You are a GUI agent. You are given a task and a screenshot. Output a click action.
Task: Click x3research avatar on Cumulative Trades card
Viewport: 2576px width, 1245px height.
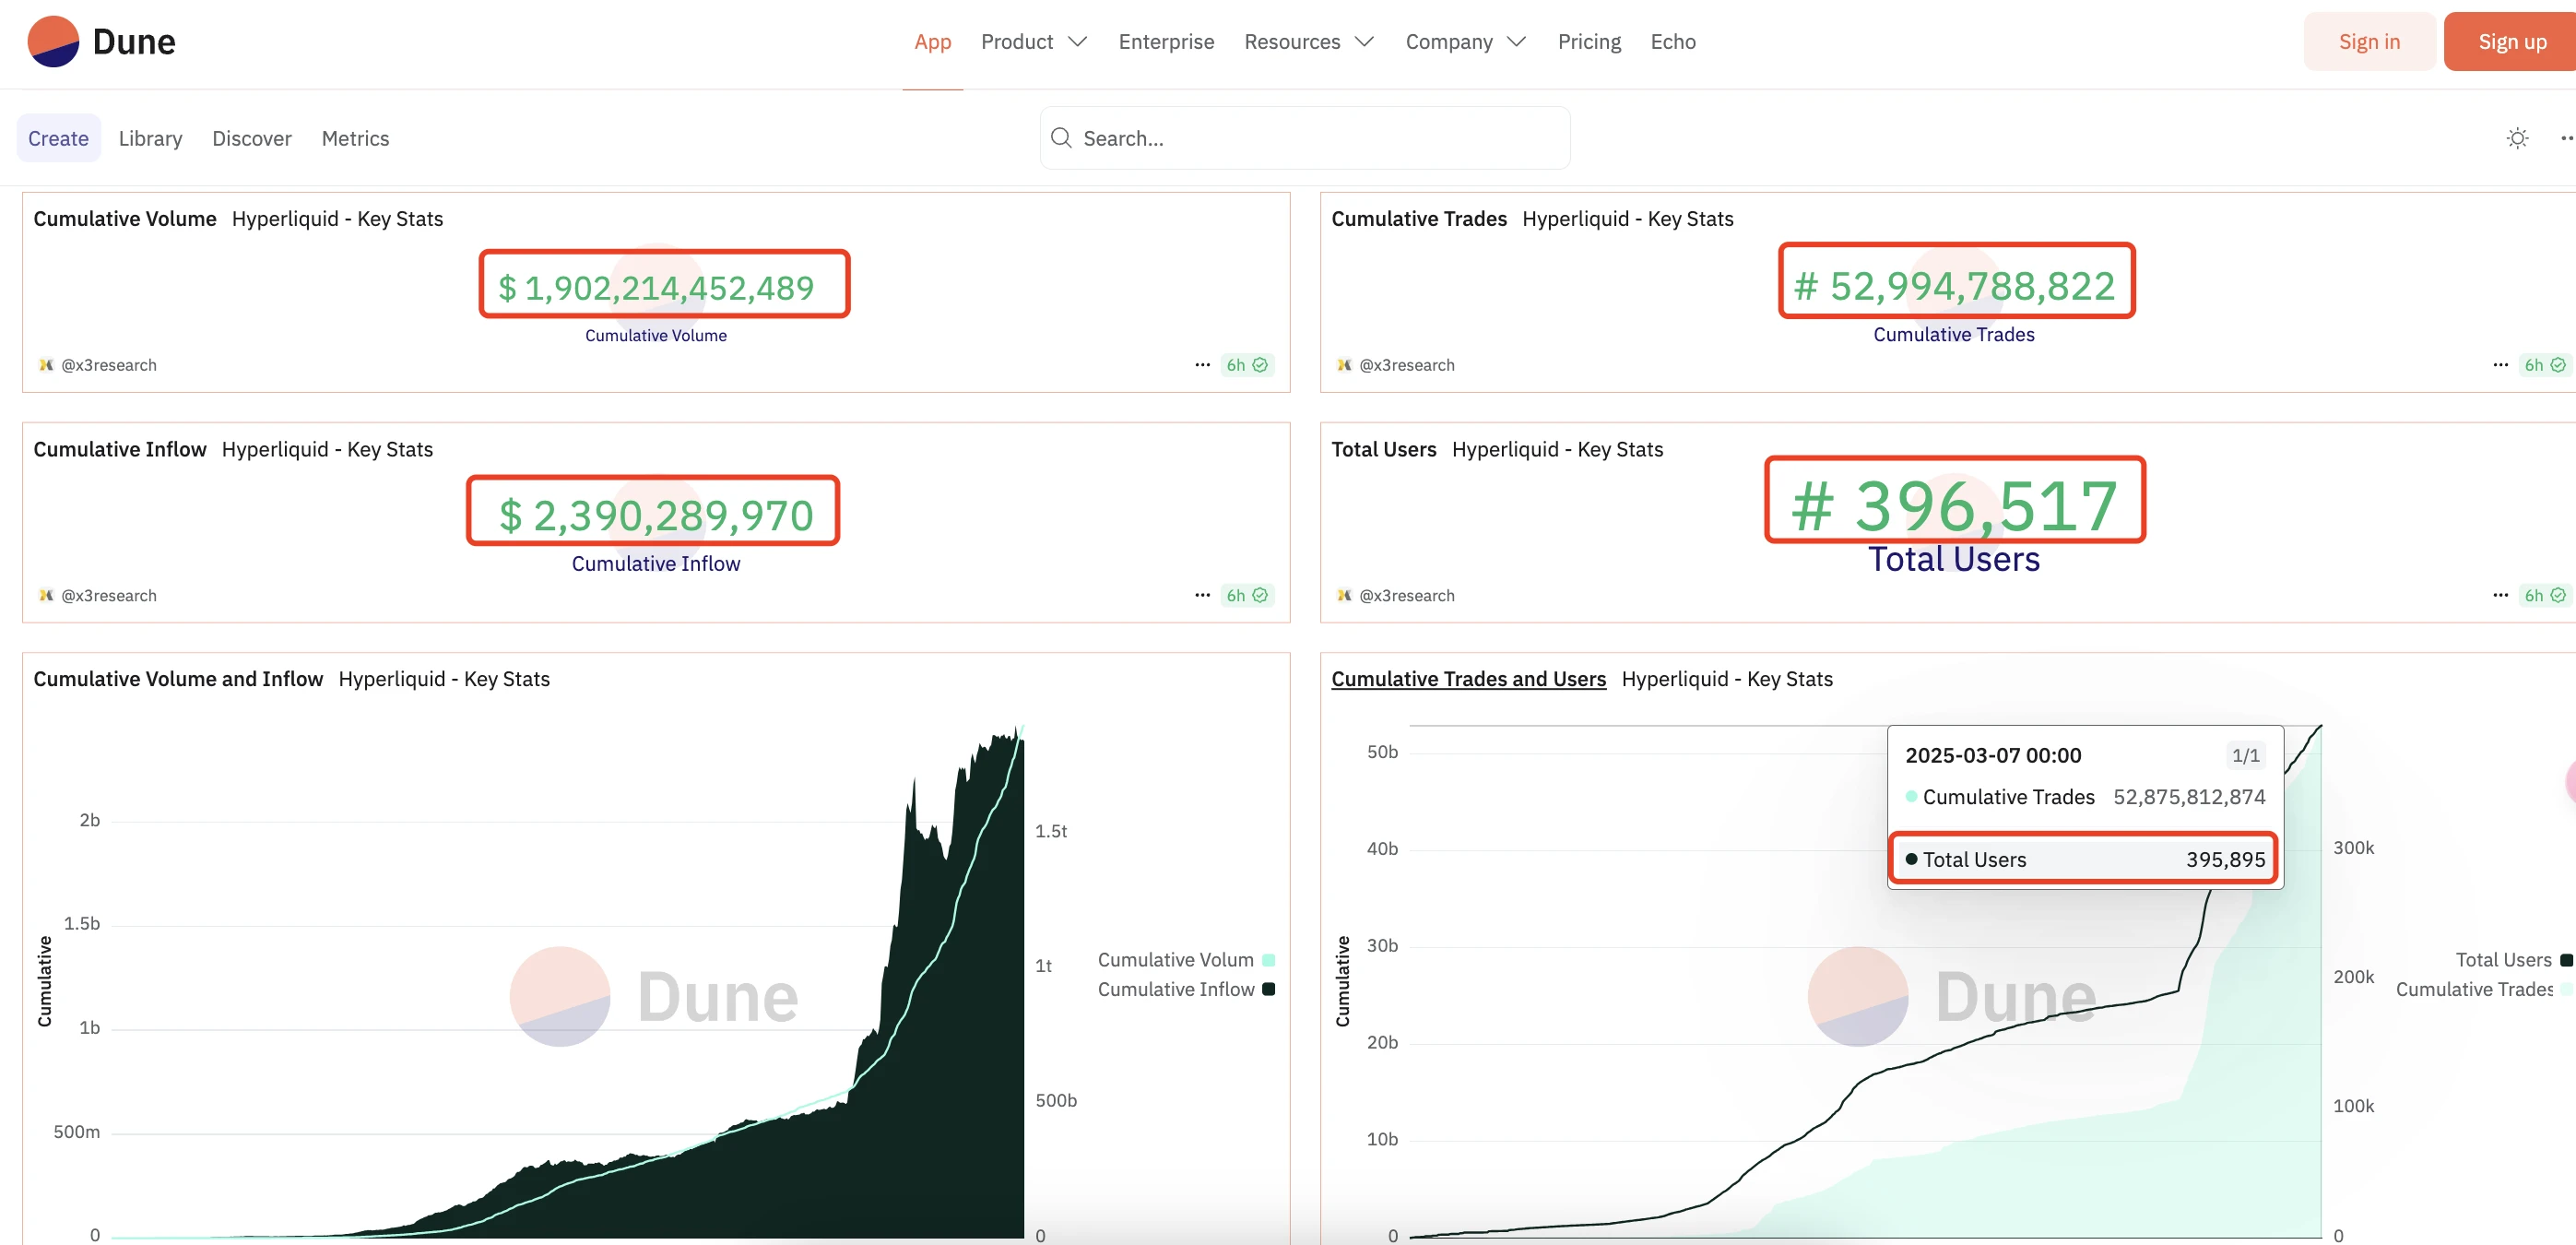1344,365
